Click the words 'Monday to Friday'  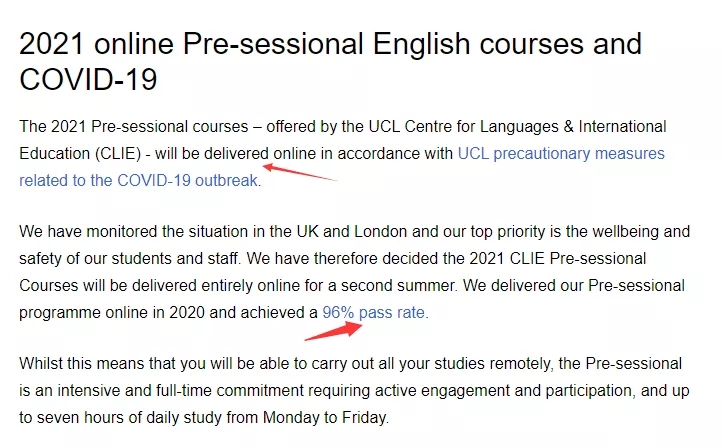[325, 418]
